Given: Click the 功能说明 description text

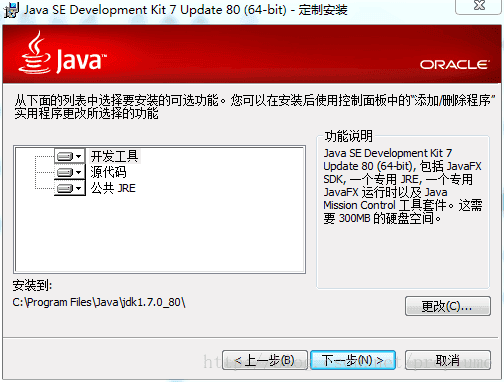Looking at the screenshot, I should [403, 186].
